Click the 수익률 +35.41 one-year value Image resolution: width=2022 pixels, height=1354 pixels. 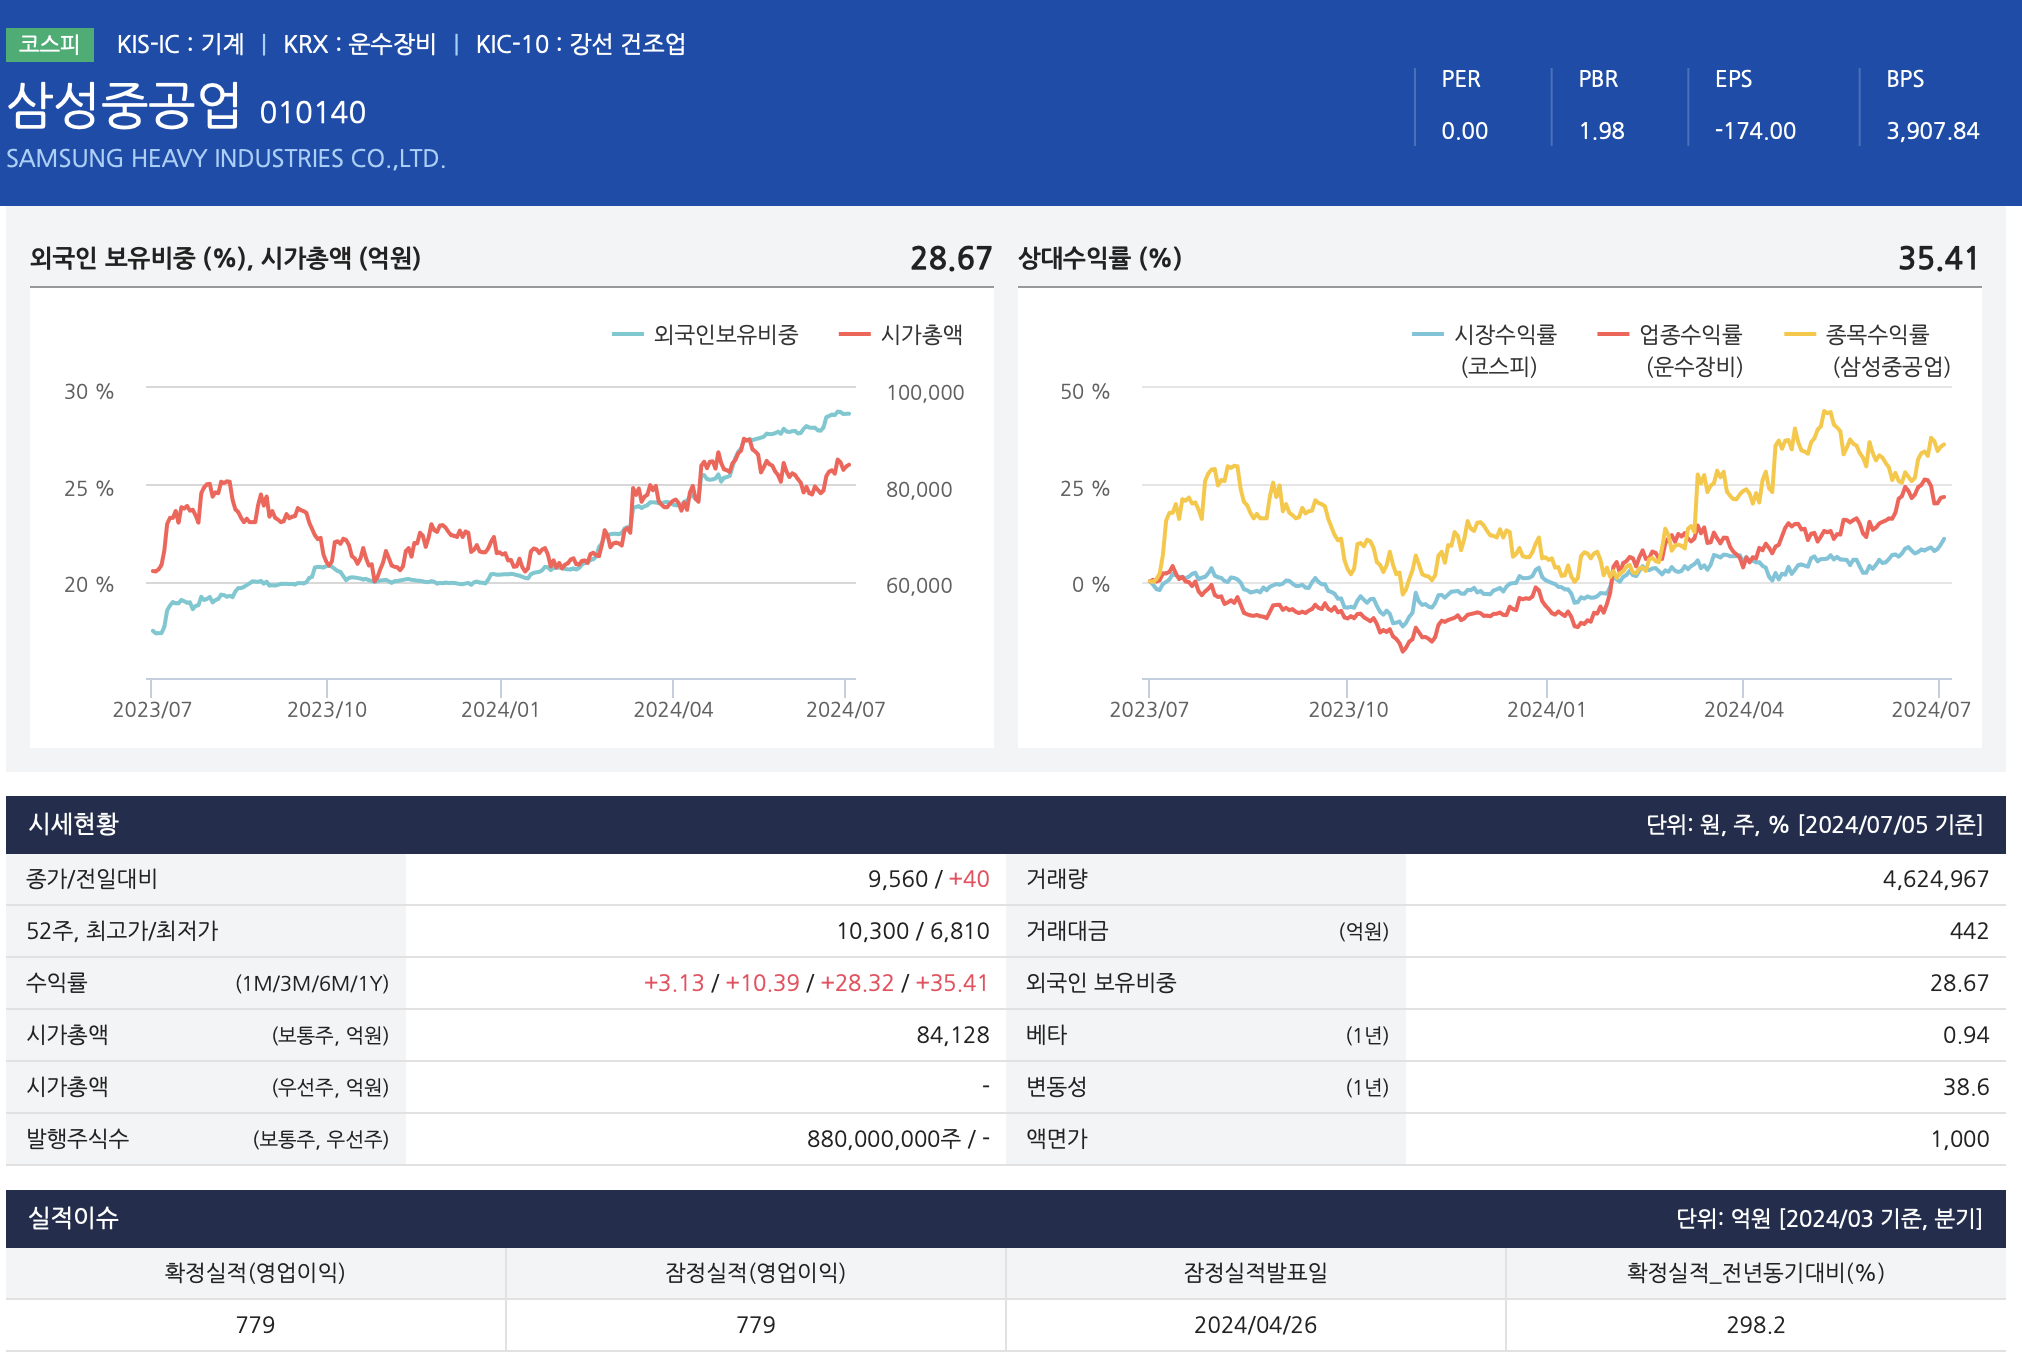tap(951, 983)
